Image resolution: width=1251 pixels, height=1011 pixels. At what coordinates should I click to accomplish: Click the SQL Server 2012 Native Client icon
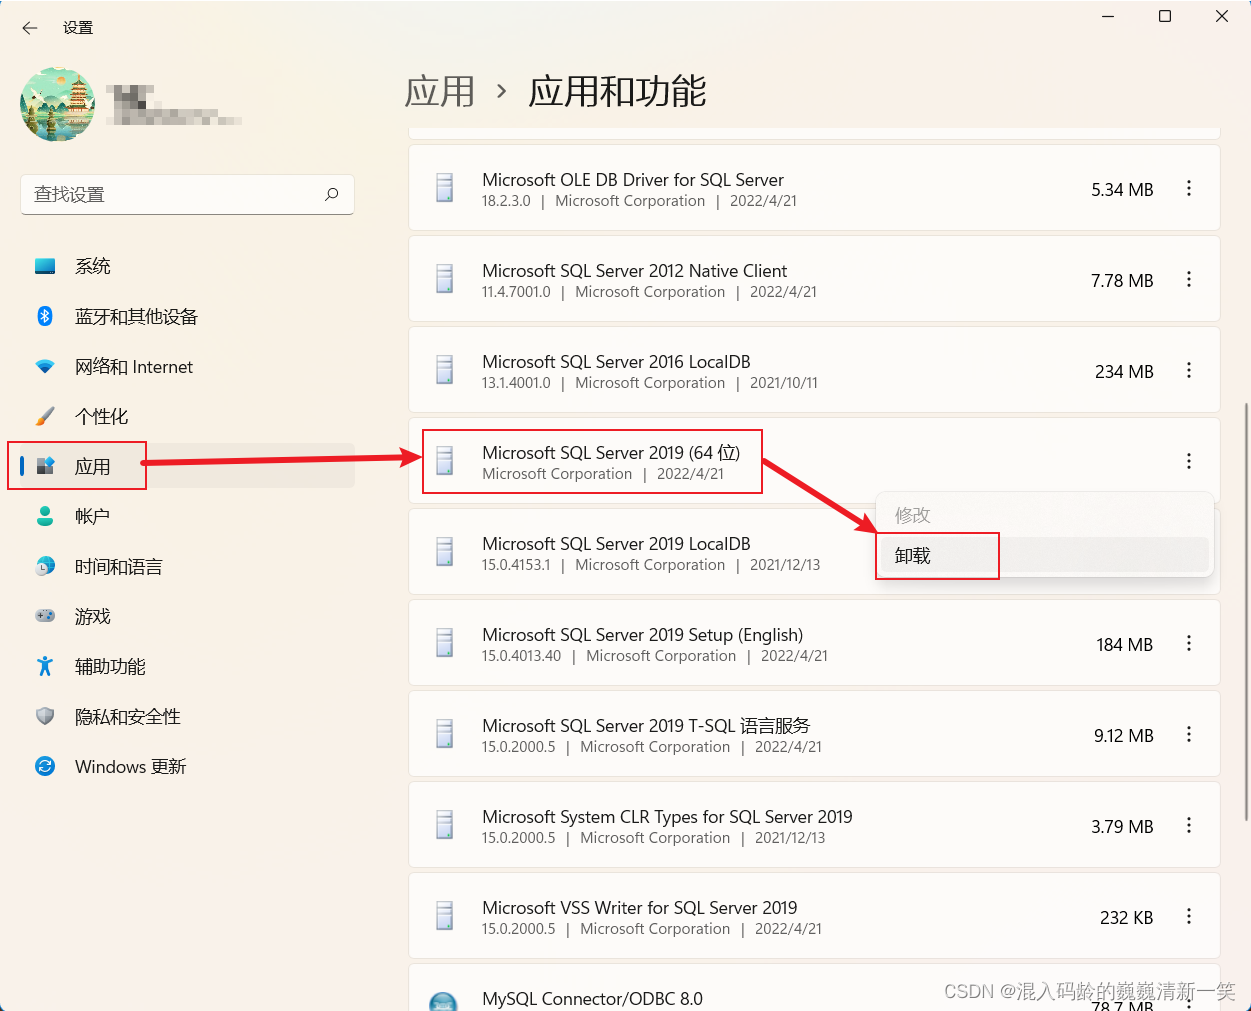[445, 279]
